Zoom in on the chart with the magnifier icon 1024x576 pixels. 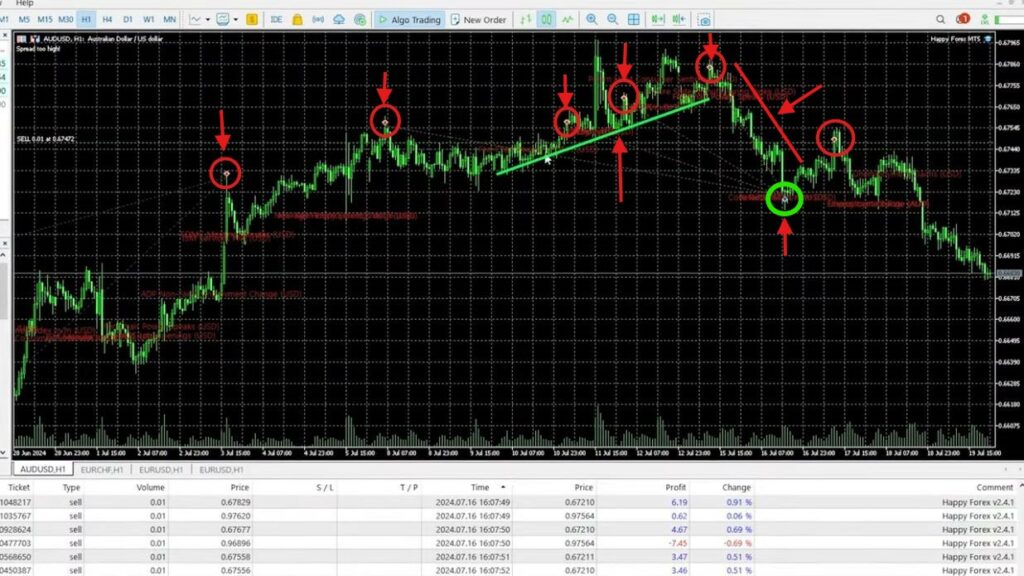pyautogui.click(x=592, y=18)
